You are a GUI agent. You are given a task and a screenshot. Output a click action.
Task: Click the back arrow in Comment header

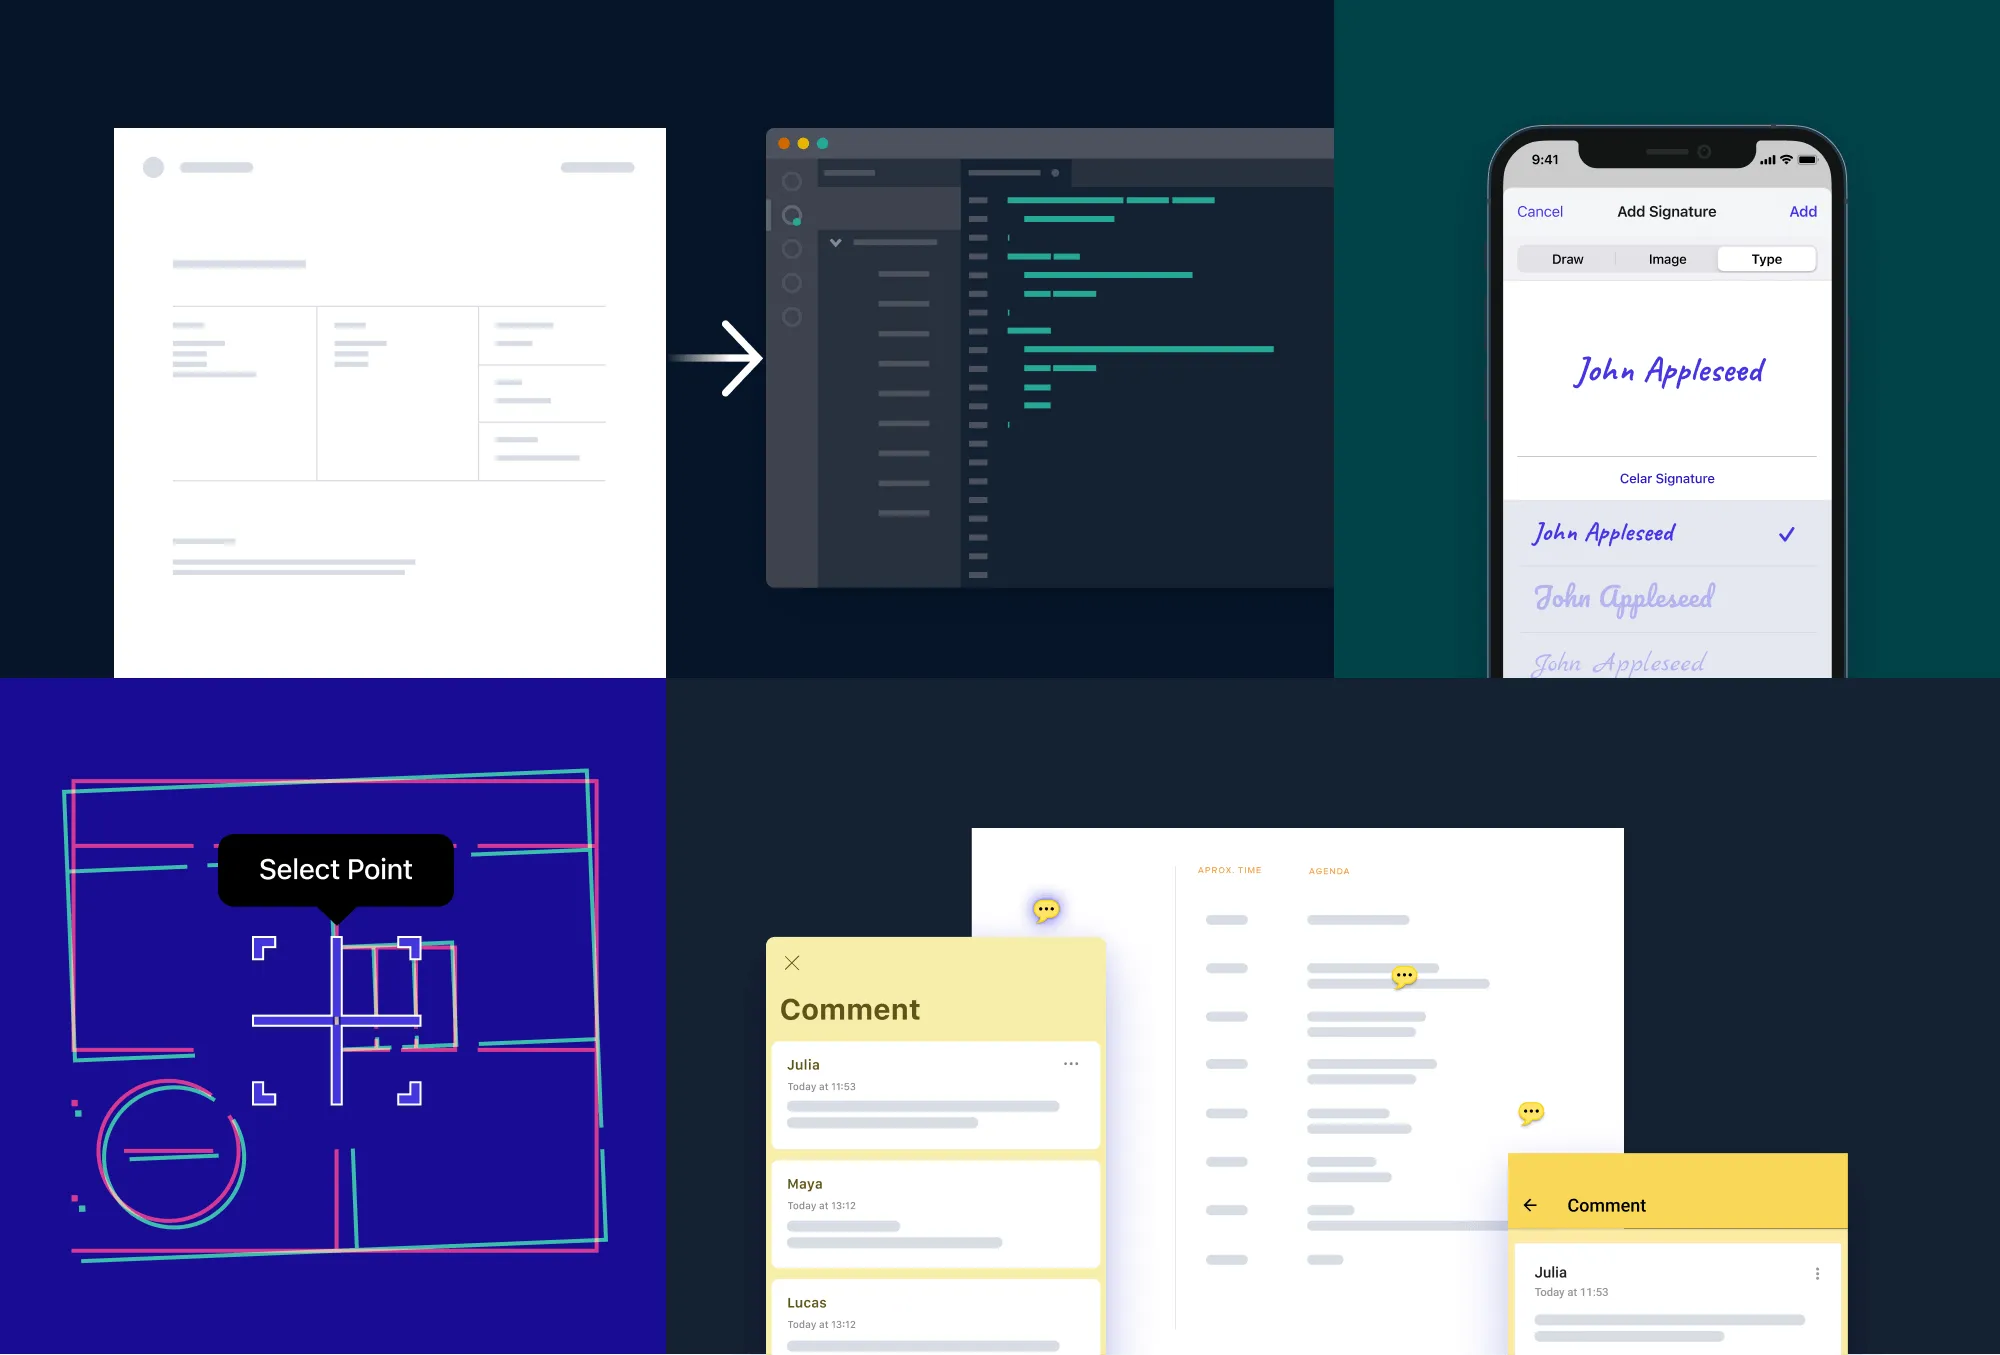(x=1530, y=1205)
